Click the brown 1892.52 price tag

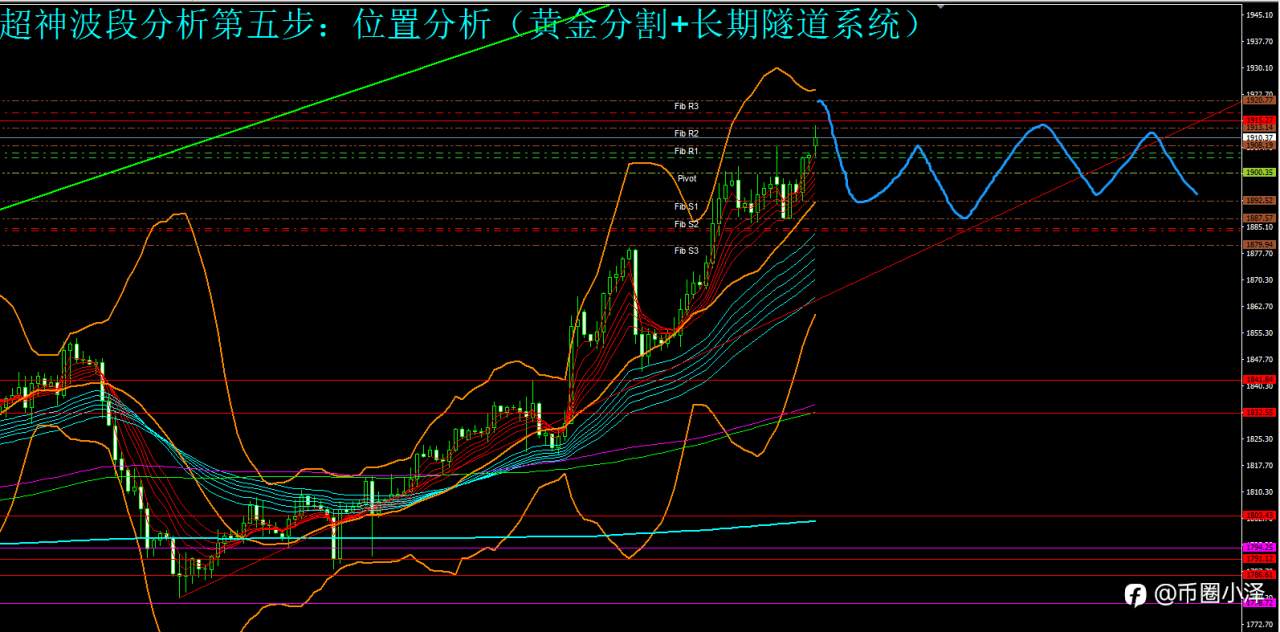pos(1259,200)
